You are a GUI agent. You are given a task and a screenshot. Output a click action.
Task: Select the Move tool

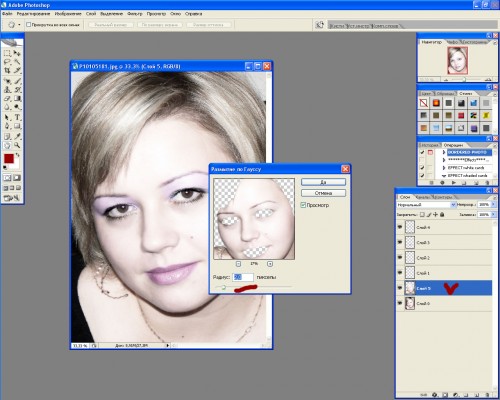click(17, 53)
